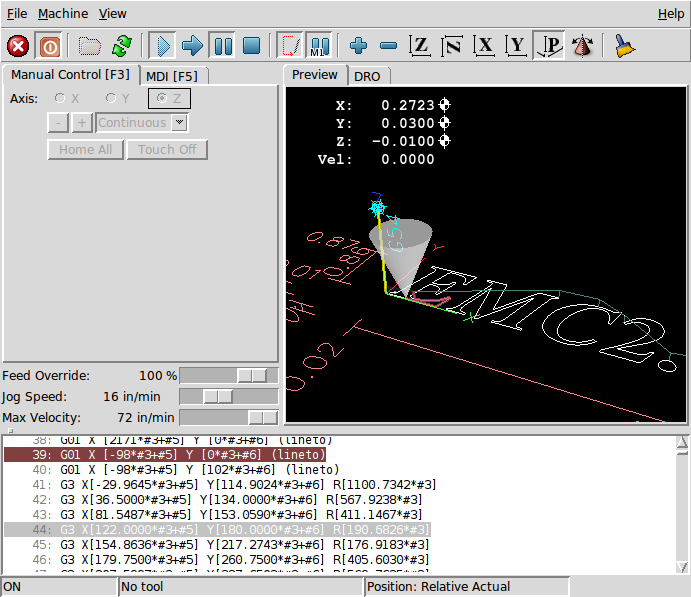Select the Z axis radio button
Image resolution: width=691 pixels, height=597 pixels.
click(160, 99)
